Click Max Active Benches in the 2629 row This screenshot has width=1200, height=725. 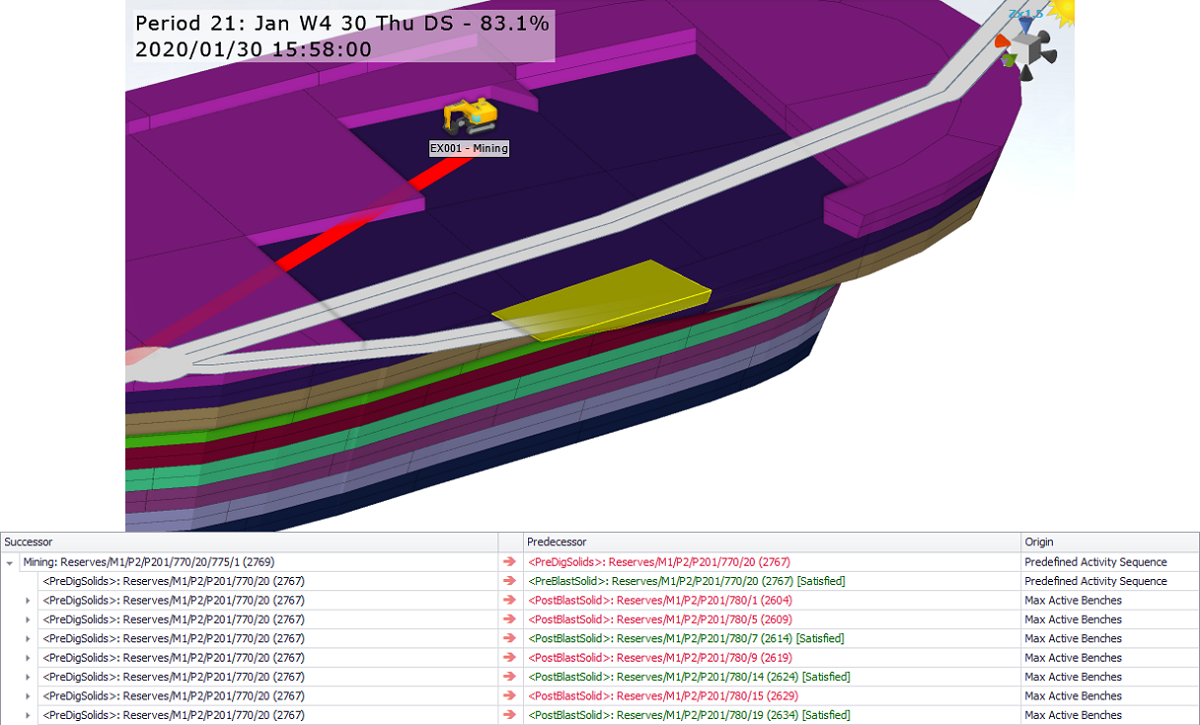[x=1073, y=696]
